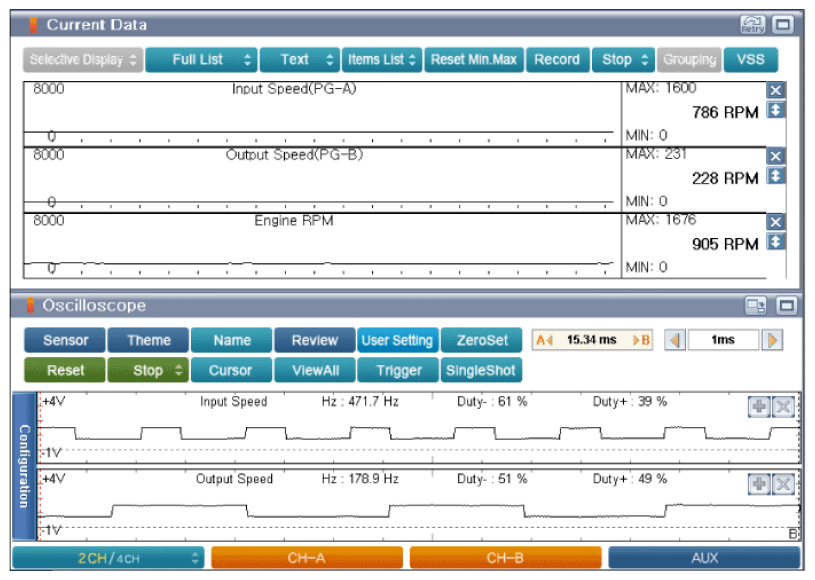Open User Setting
The height and width of the screenshot is (580, 815).
pos(398,340)
